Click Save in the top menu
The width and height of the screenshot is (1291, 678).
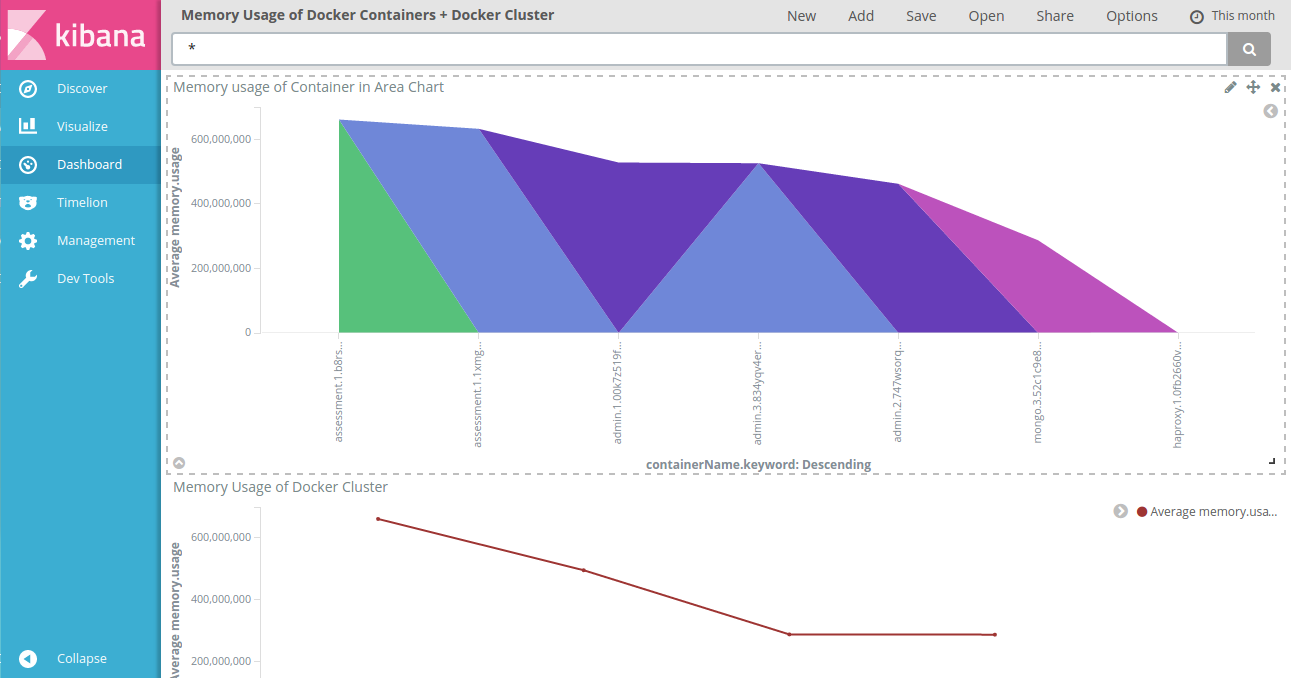[x=921, y=16]
